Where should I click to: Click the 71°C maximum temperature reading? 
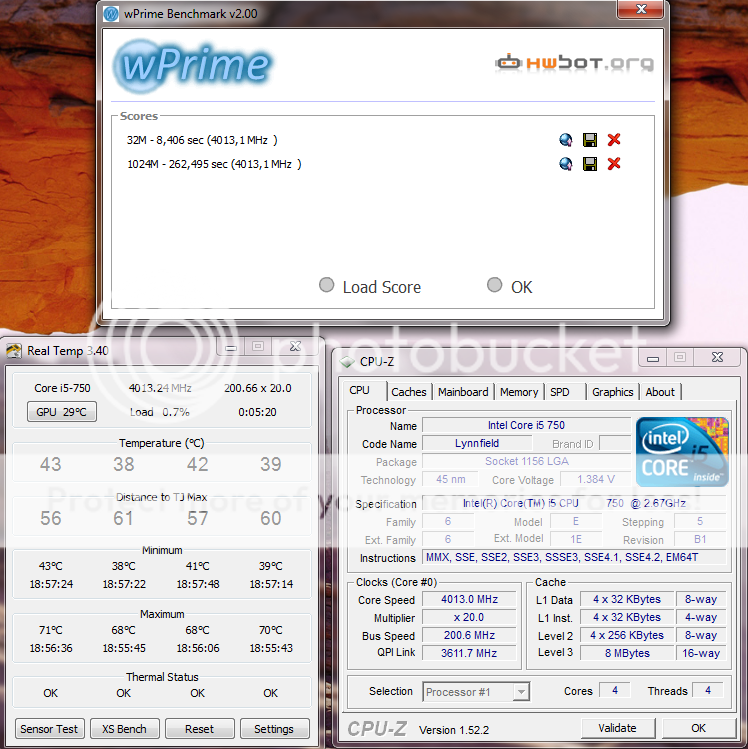[x=51, y=630]
